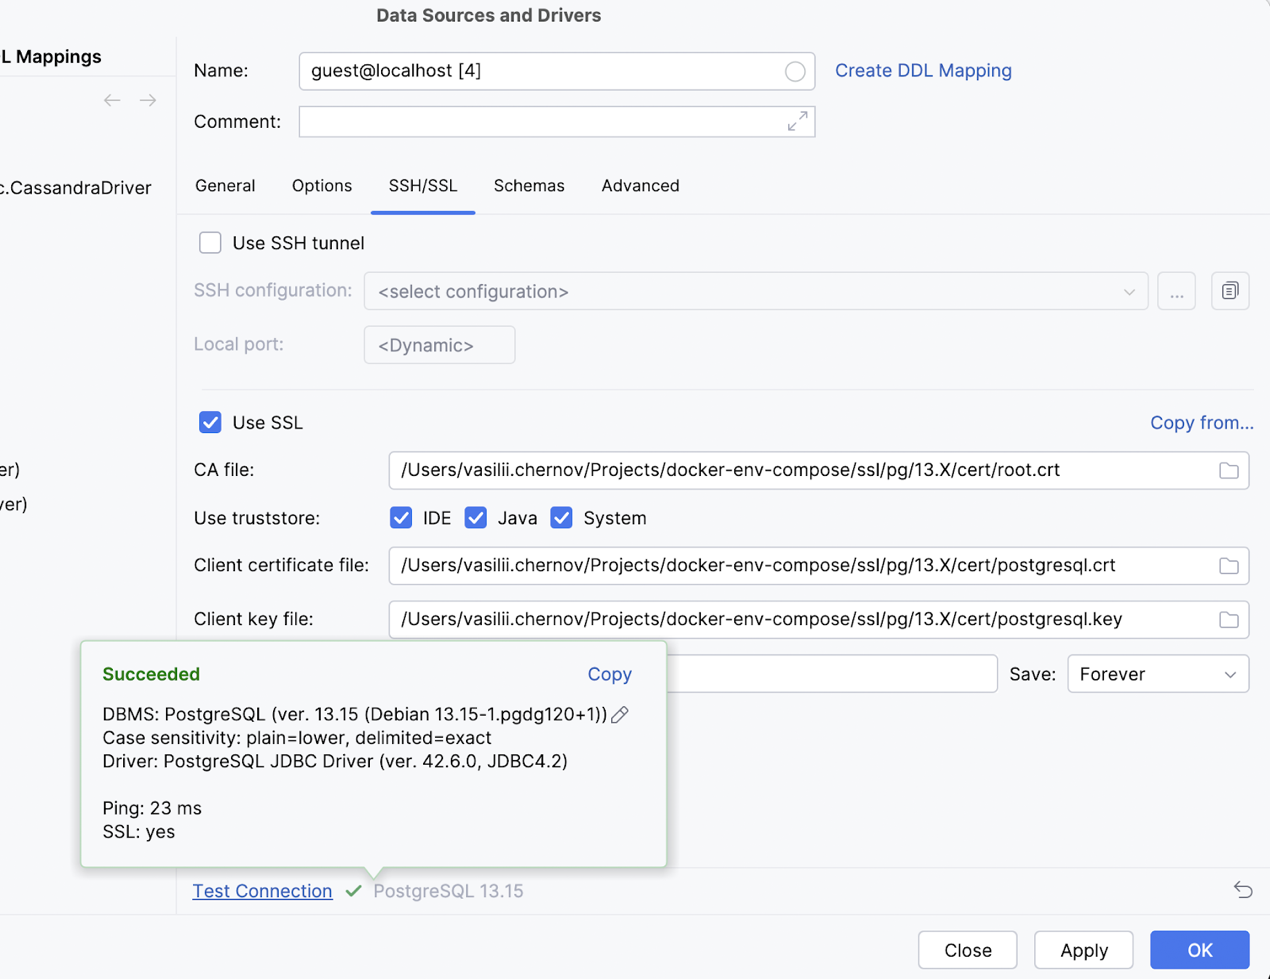This screenshot has height=979, width=1270.
Task: Click Copy in the Succeeded popup
Action: click(609, 674)
